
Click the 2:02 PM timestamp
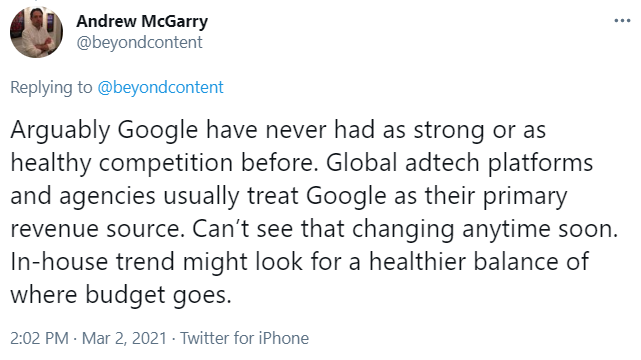pos(39,338)
